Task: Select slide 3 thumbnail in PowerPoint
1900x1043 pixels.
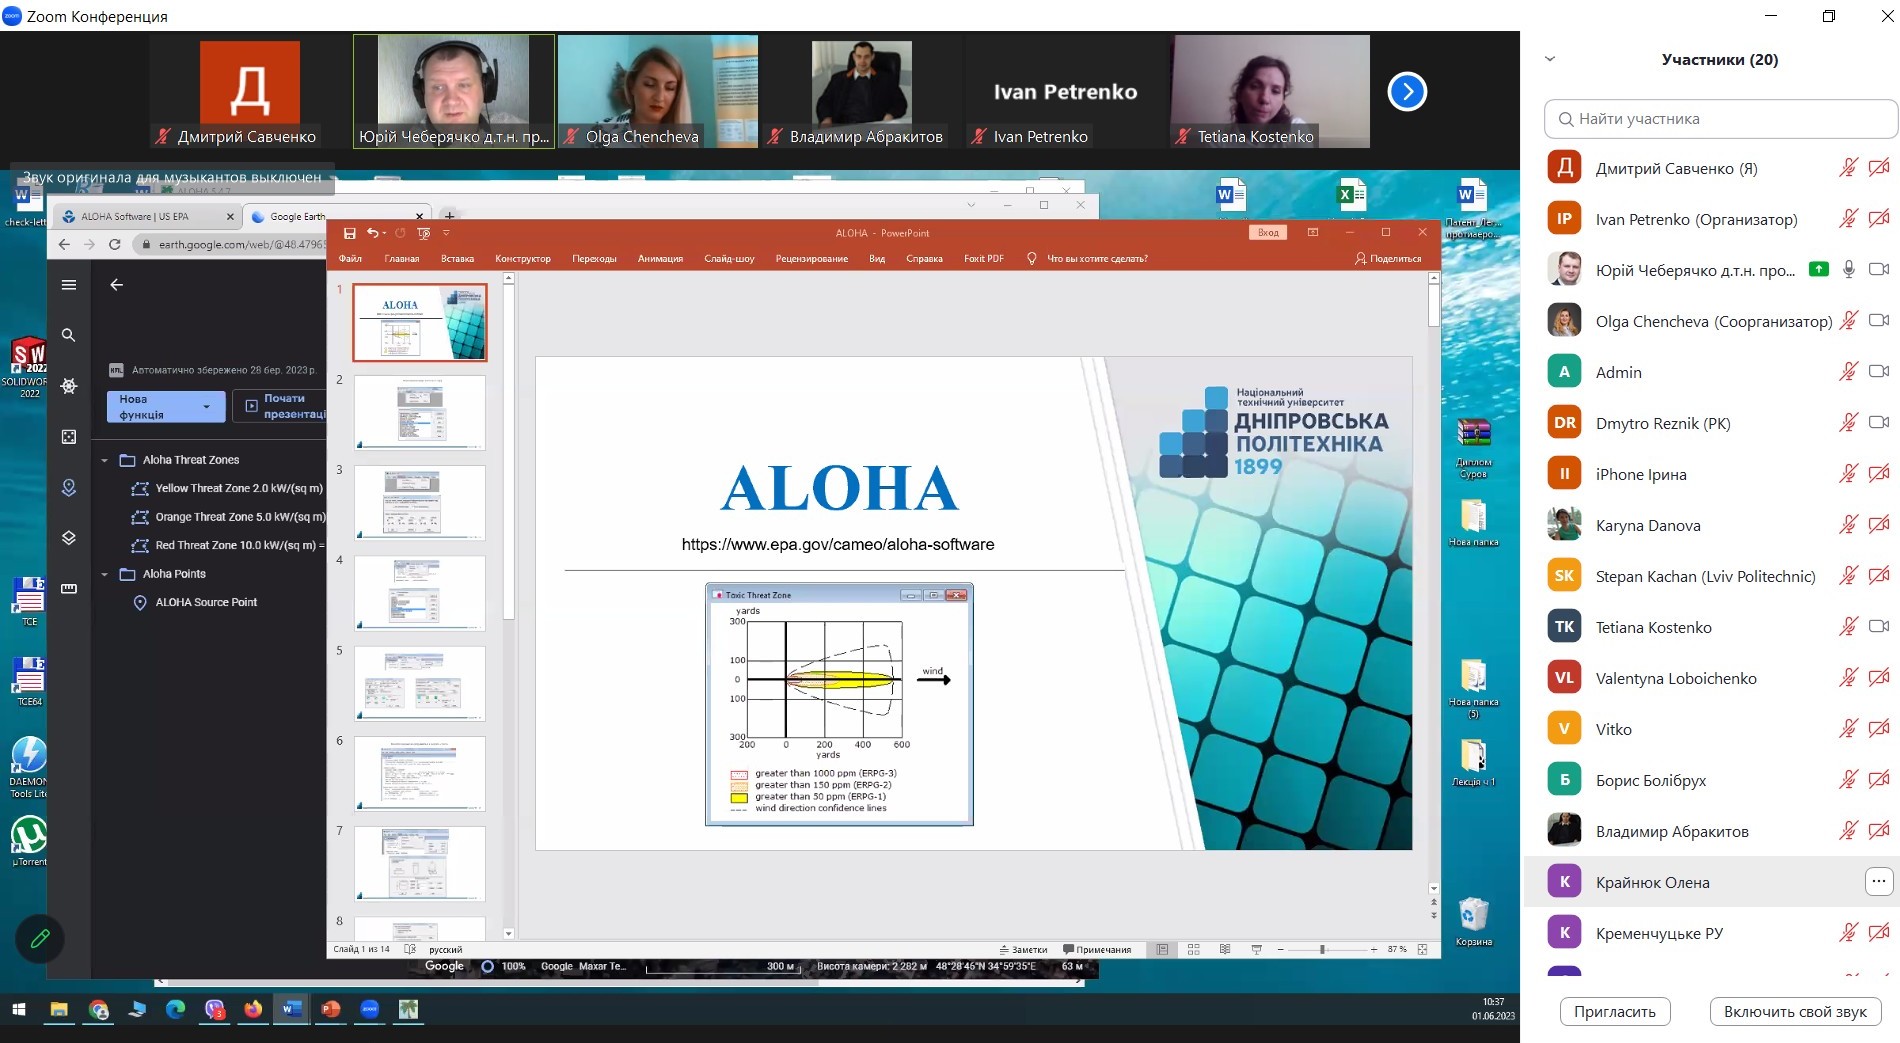Action: click(x=420, y=503)
